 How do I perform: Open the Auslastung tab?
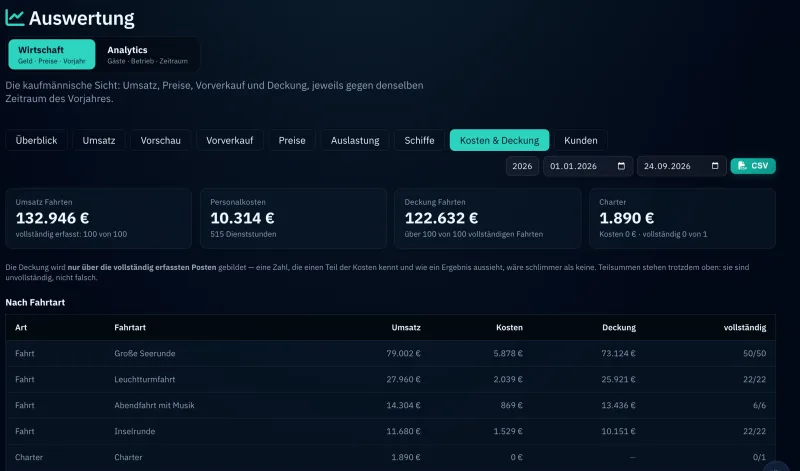[x=355, y=140]
